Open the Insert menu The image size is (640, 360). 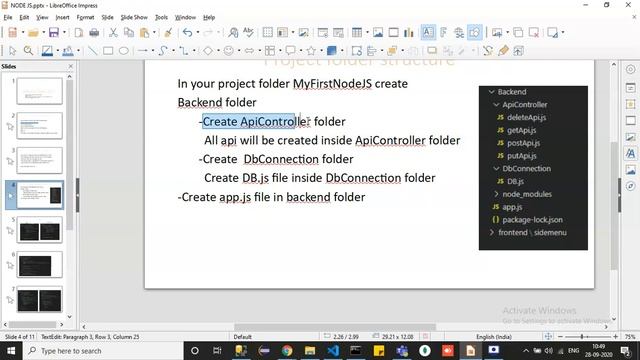62,17
